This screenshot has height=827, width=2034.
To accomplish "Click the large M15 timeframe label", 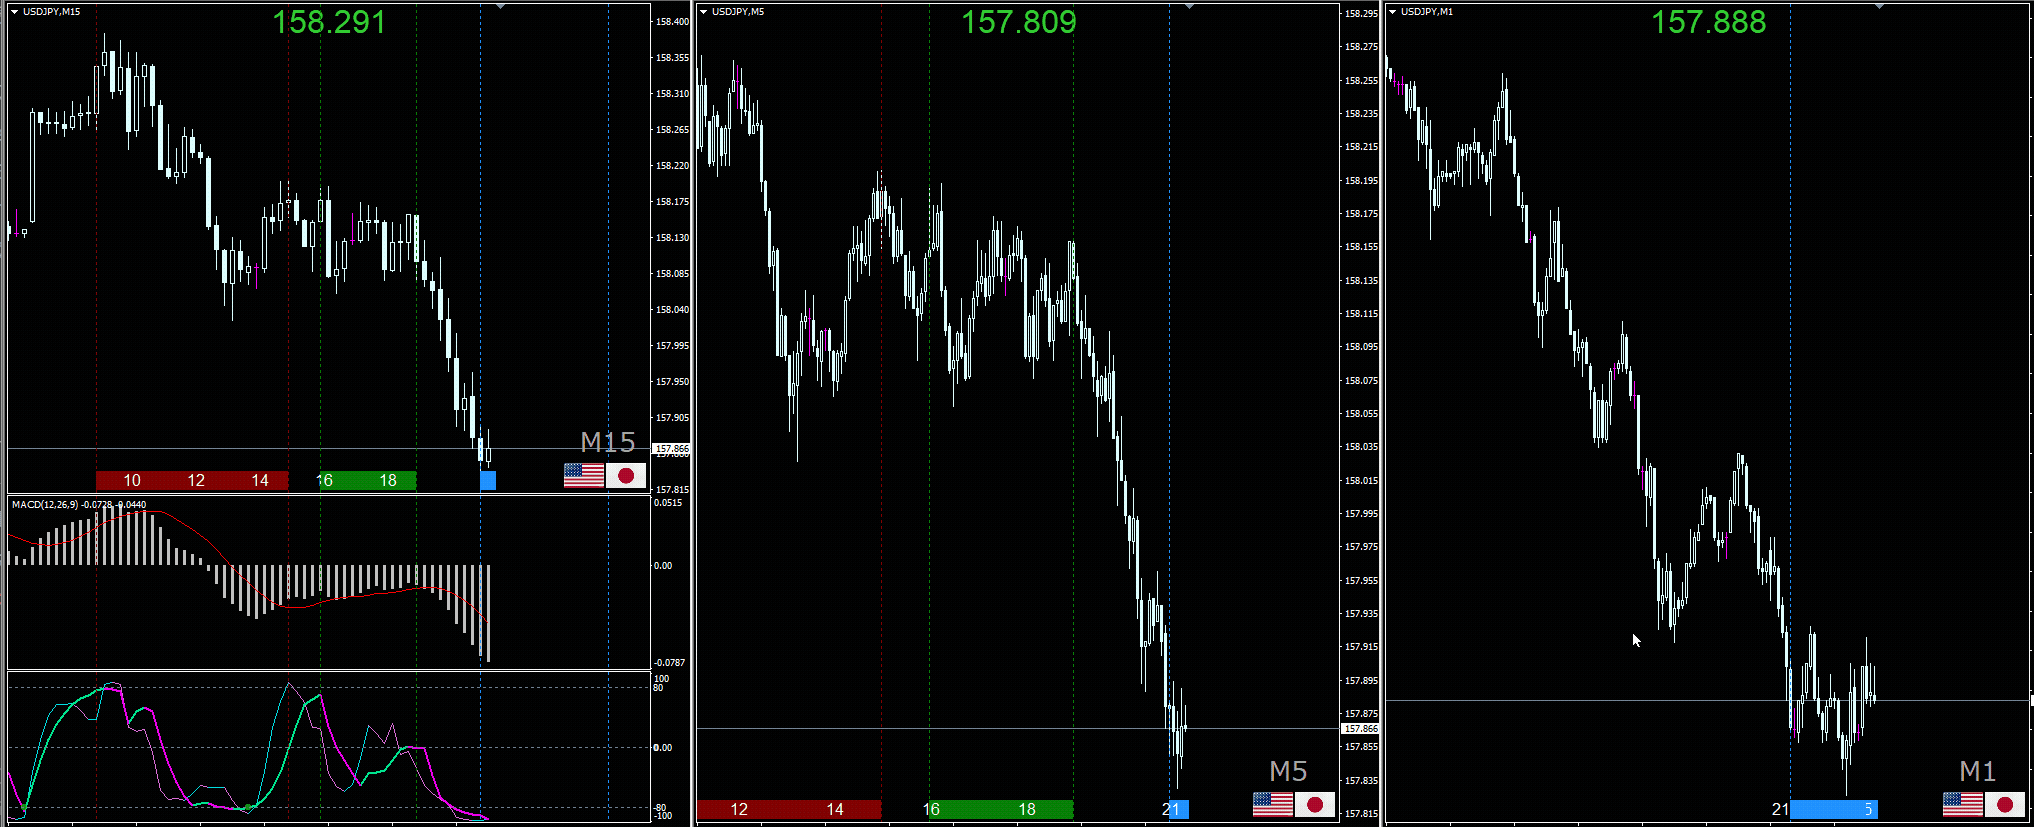I will (x=608, y=442).
